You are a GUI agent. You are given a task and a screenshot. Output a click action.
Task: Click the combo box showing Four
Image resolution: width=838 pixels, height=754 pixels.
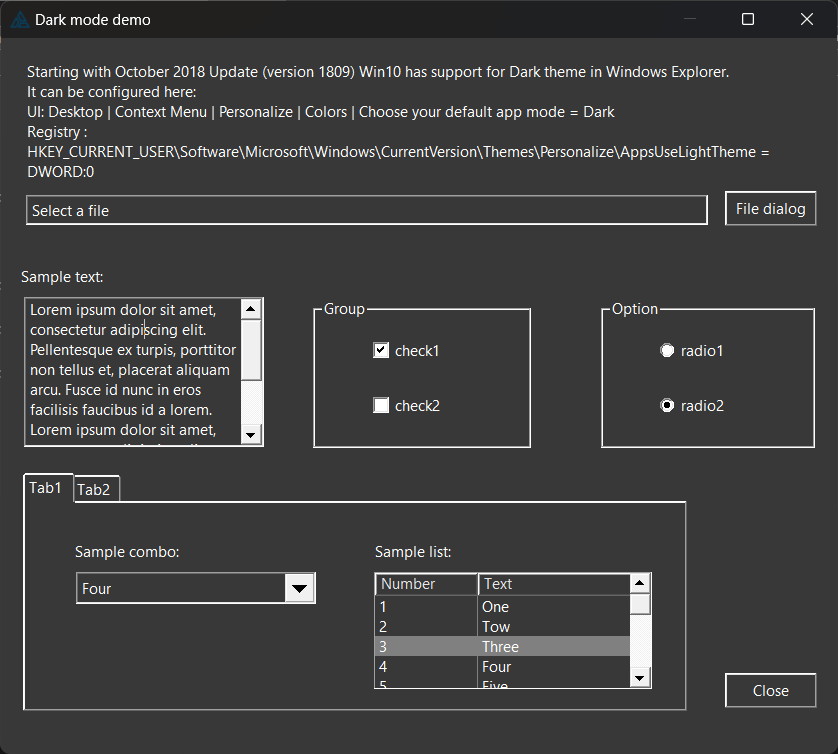(x=180, y=589)
